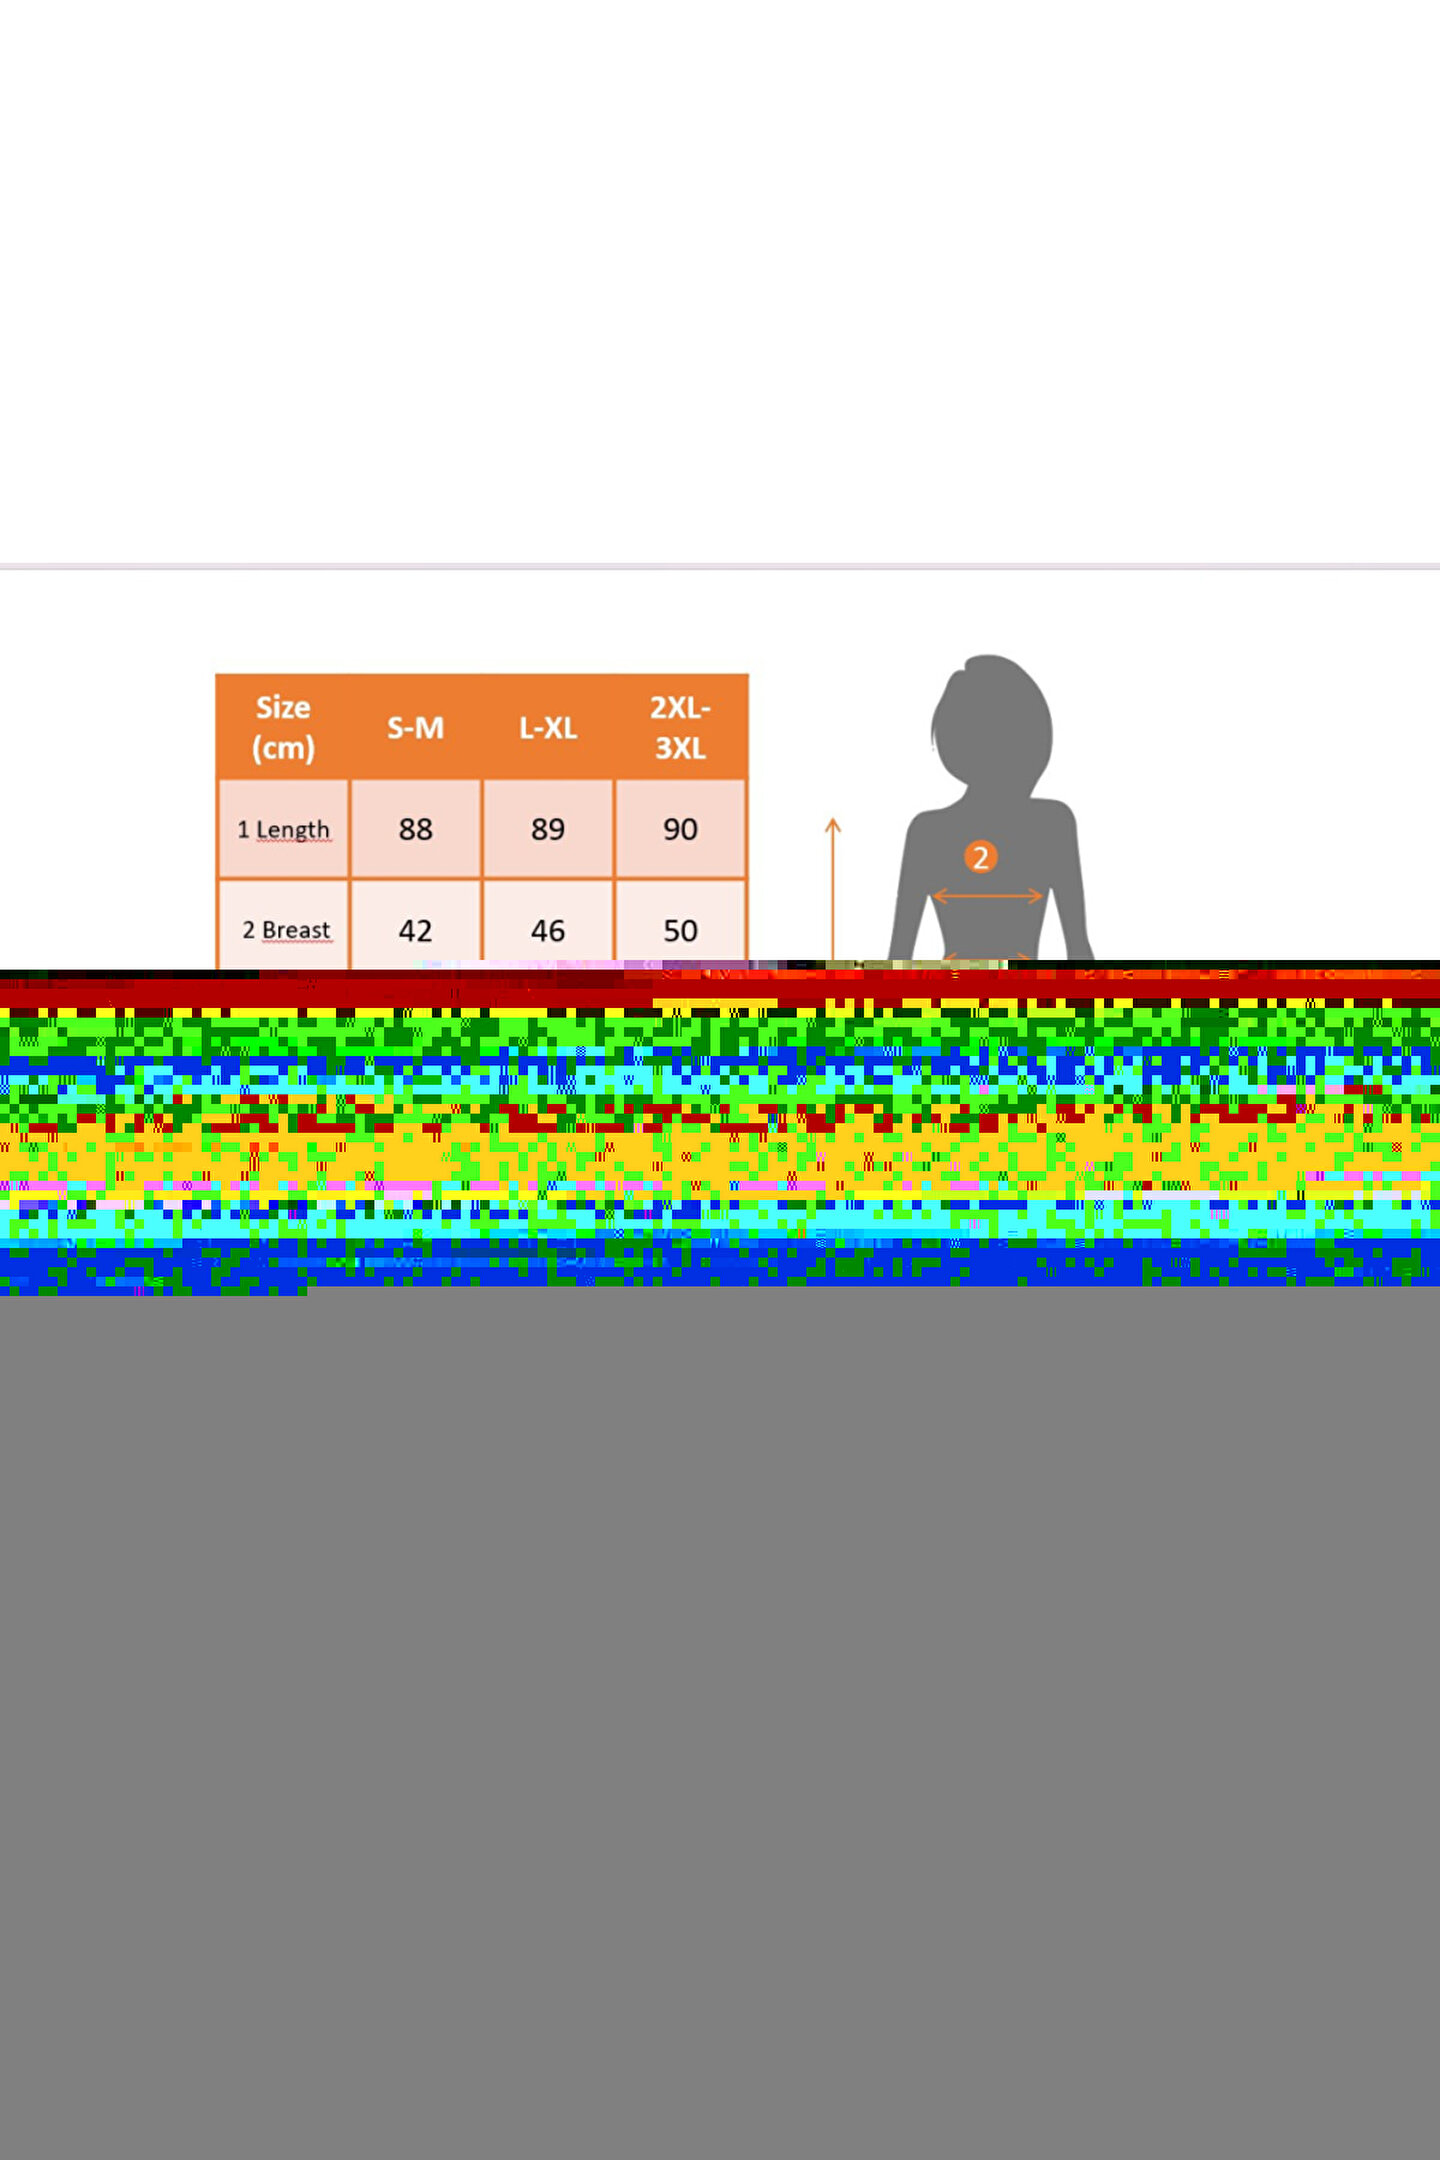The width and height of the screenshot is (1440, 2160).
Task: Select the length value 89 cell
Action: 548,830
